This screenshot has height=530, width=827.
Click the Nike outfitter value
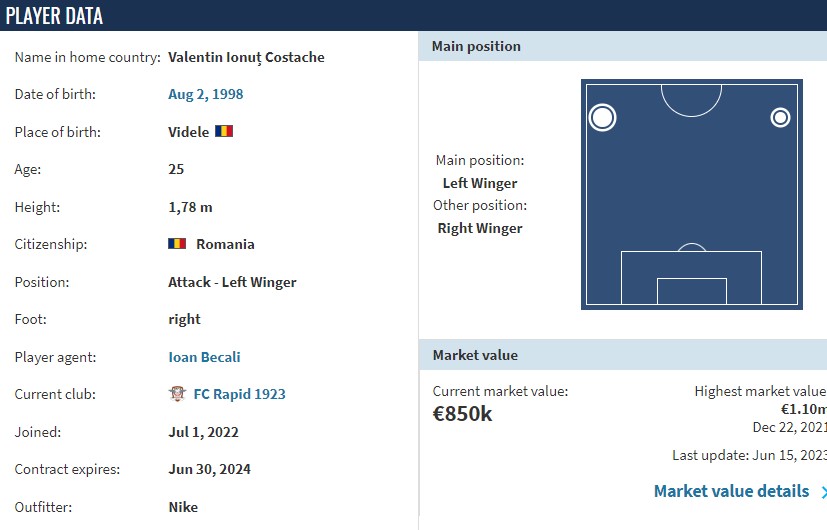pyautogui.click(x=183, y=507)
